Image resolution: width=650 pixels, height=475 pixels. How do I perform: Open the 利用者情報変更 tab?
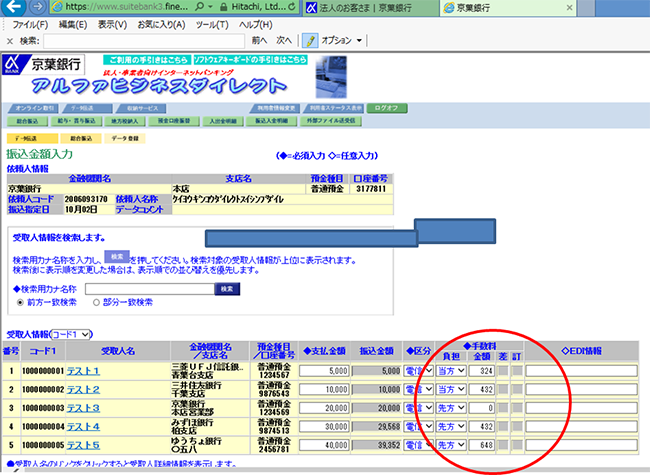[x=274, y=108]
